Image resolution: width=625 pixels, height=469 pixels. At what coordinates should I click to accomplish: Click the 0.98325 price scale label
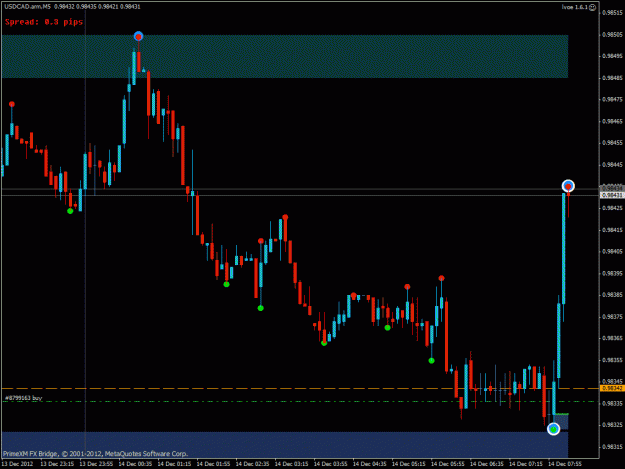click(613, 425)
